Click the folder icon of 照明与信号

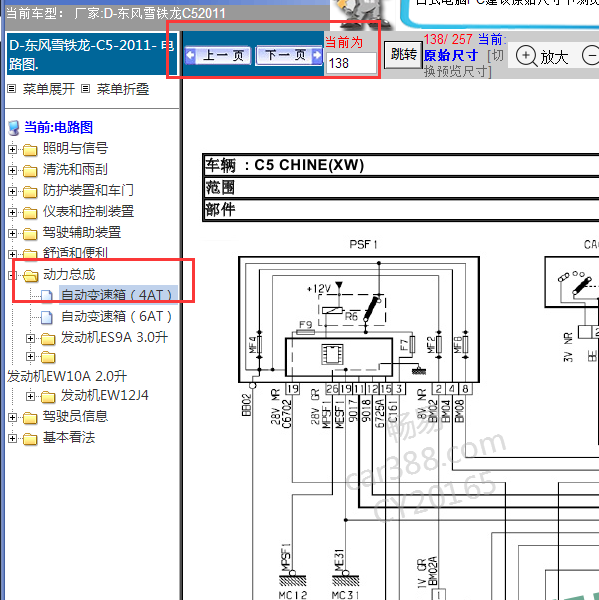(30, 150)
